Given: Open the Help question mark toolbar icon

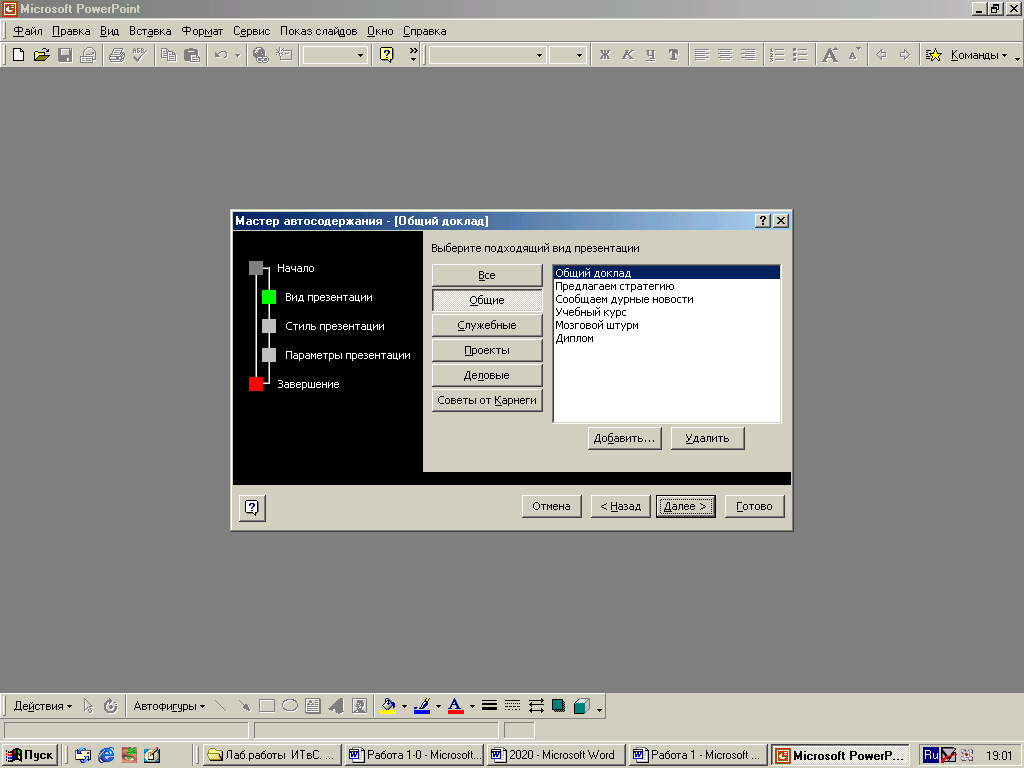Looking at the screenshot, I should tap(387, 55).
